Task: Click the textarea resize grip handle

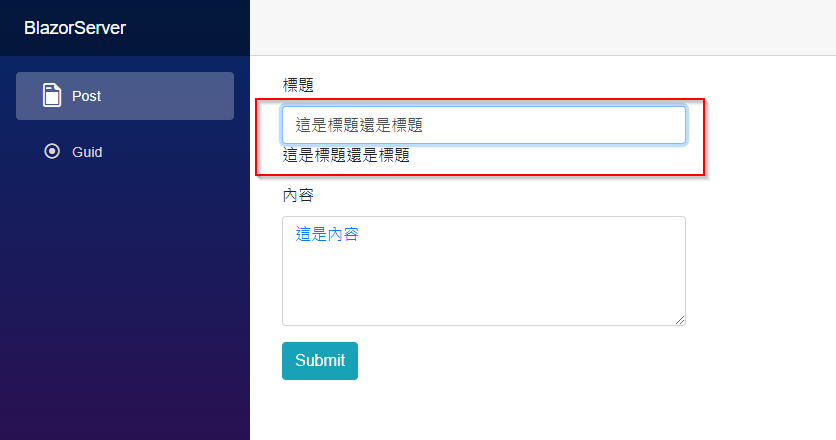Action: point(680,319)
